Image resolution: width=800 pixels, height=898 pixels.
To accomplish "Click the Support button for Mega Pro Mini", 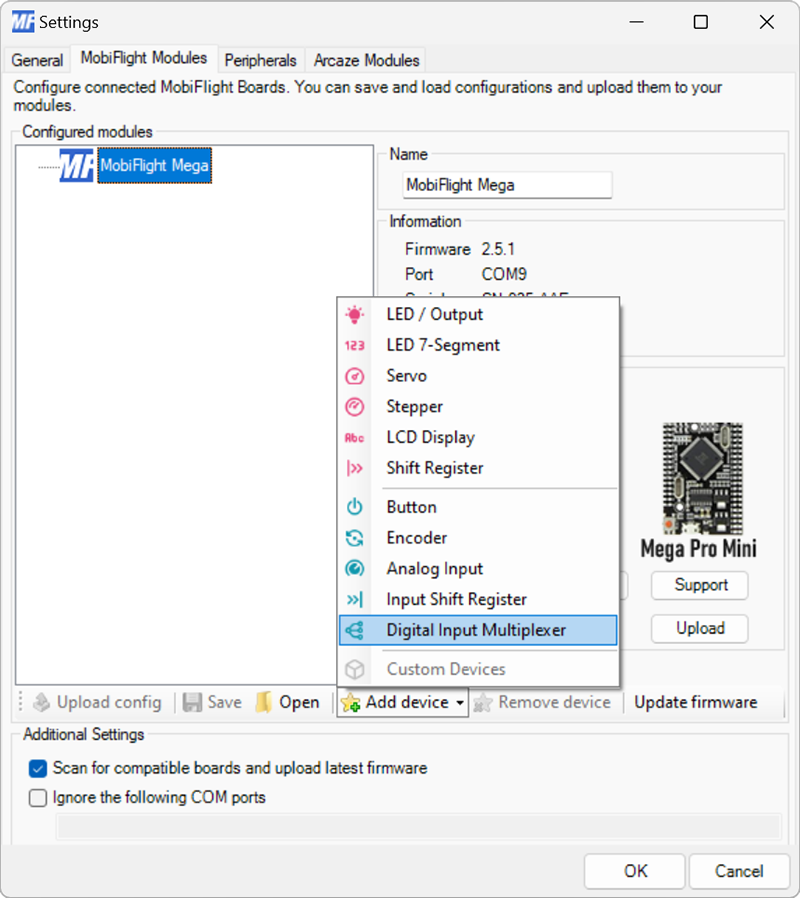I will click(699, 585).
